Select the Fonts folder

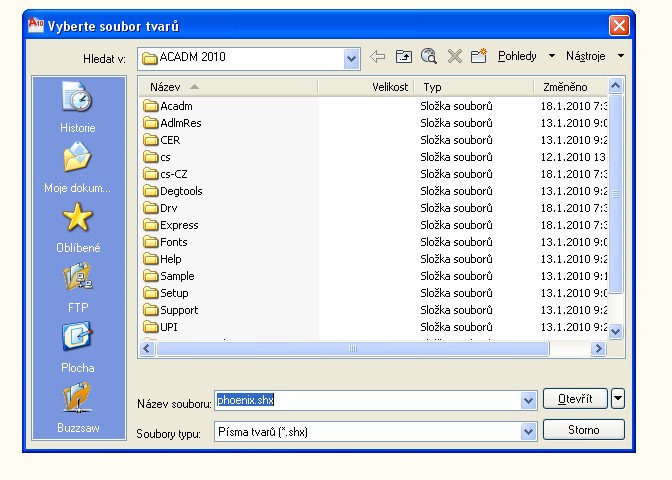(x=173, y=242)
